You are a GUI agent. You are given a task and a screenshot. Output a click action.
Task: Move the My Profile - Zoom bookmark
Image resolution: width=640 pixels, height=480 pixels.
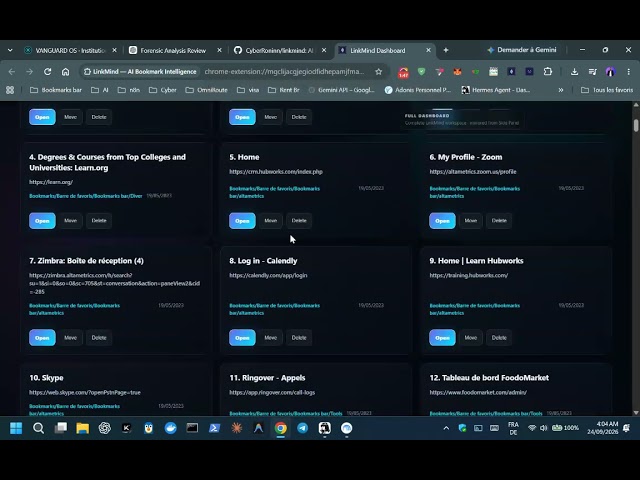(470, 221)
